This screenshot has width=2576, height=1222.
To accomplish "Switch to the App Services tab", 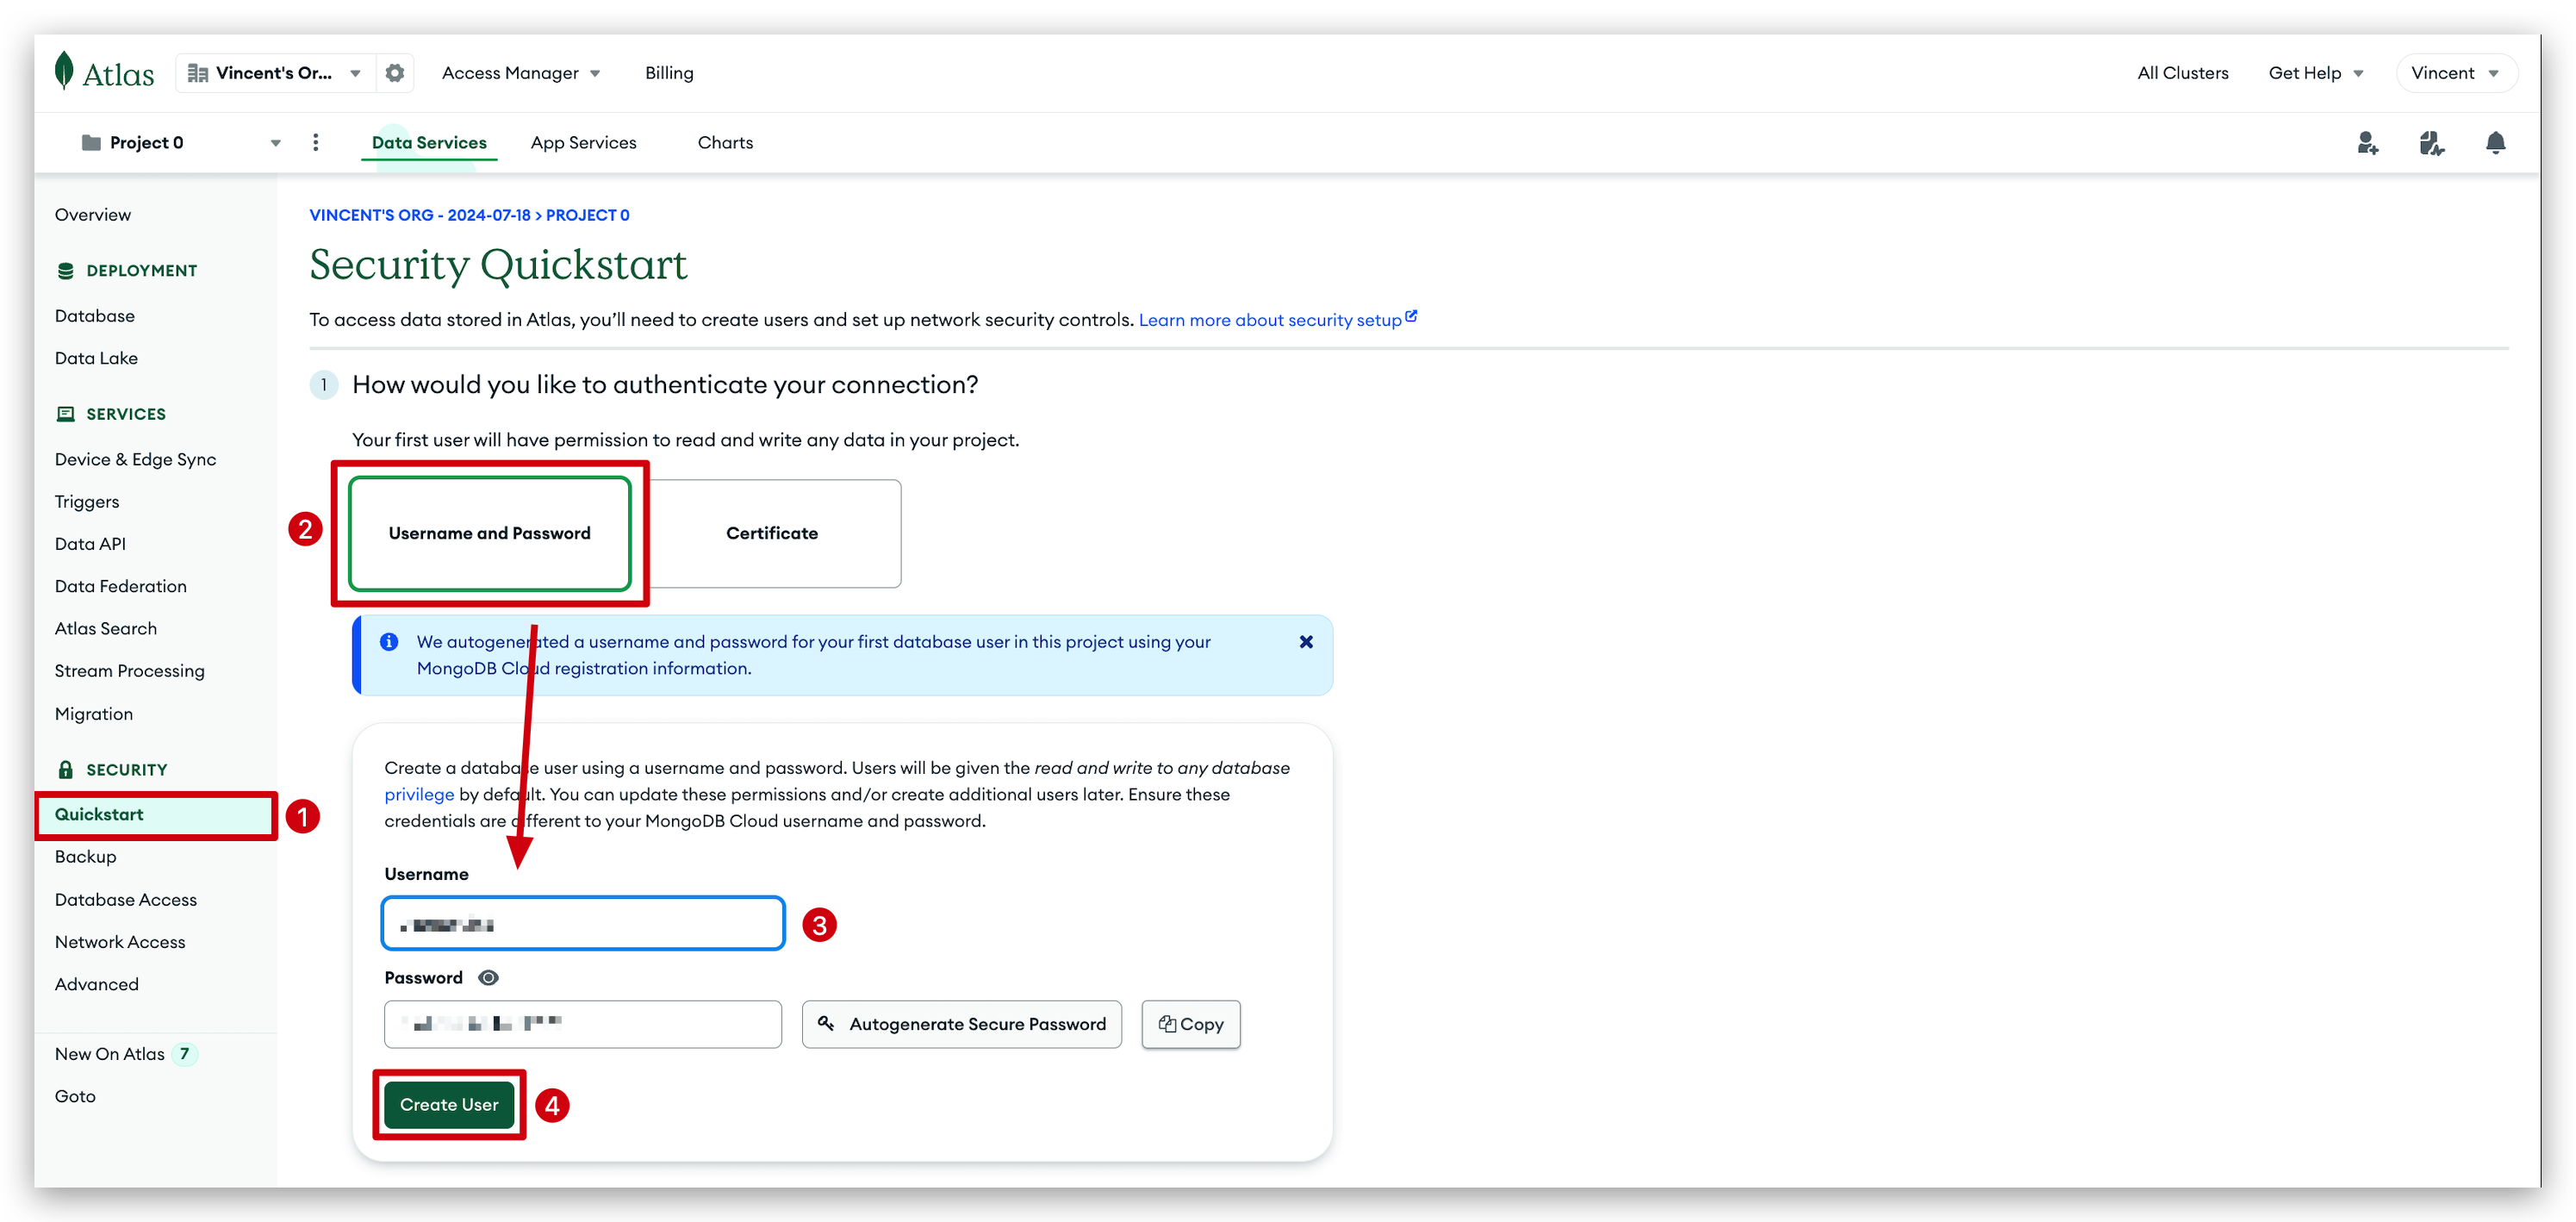I will pyautogui.click(x=583, y=142).
